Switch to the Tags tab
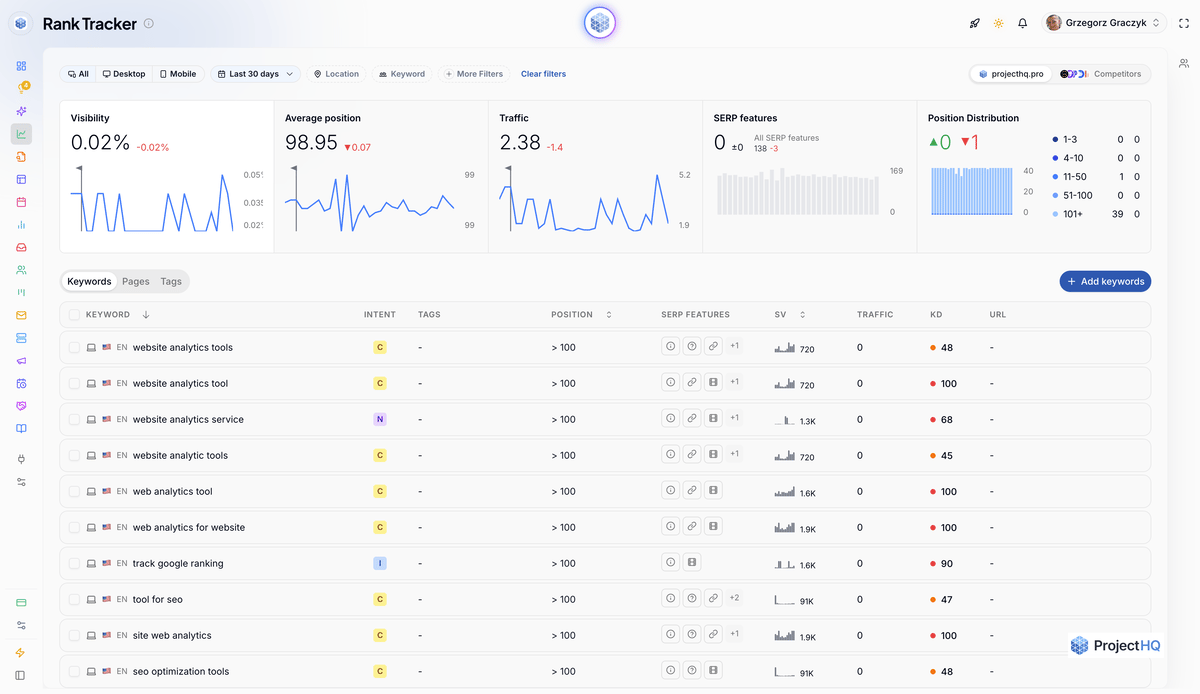The height and width of the screenshot is (694, 1200). point(171,281)
